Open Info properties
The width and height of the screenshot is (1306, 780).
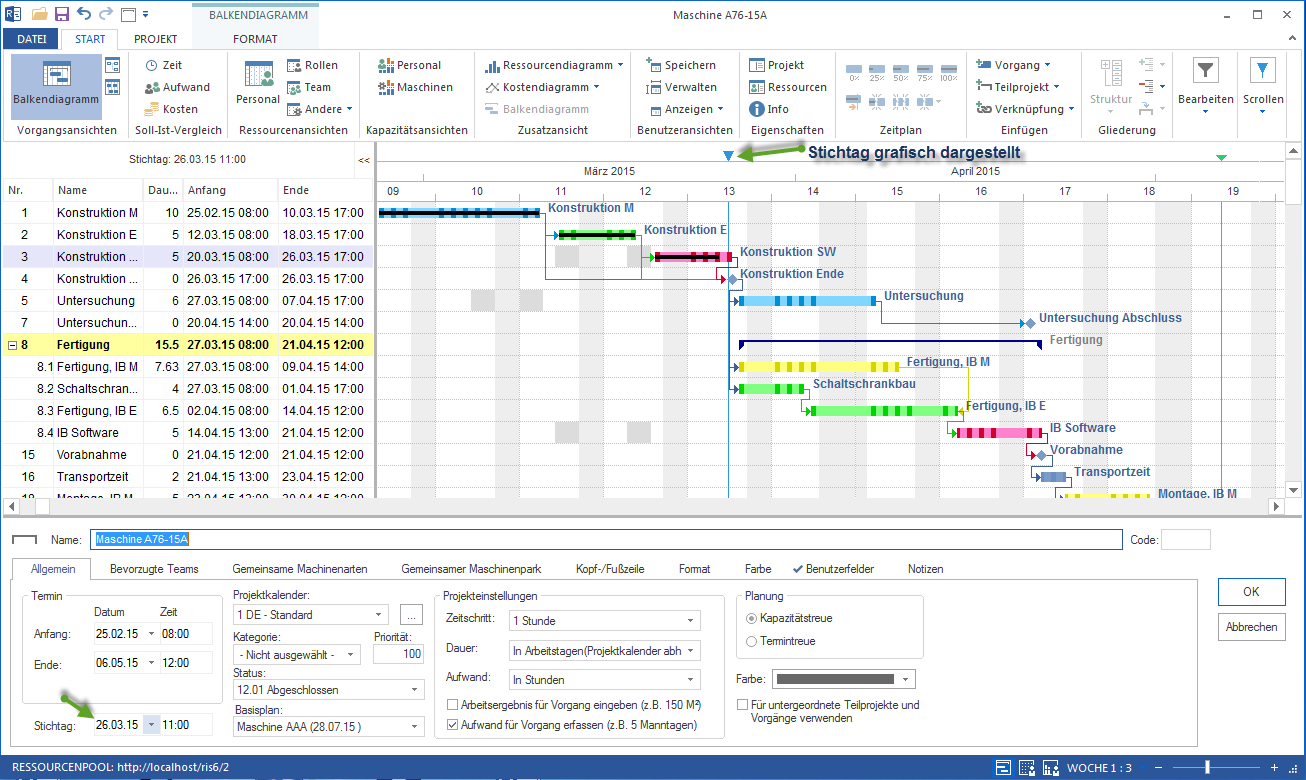769,109
